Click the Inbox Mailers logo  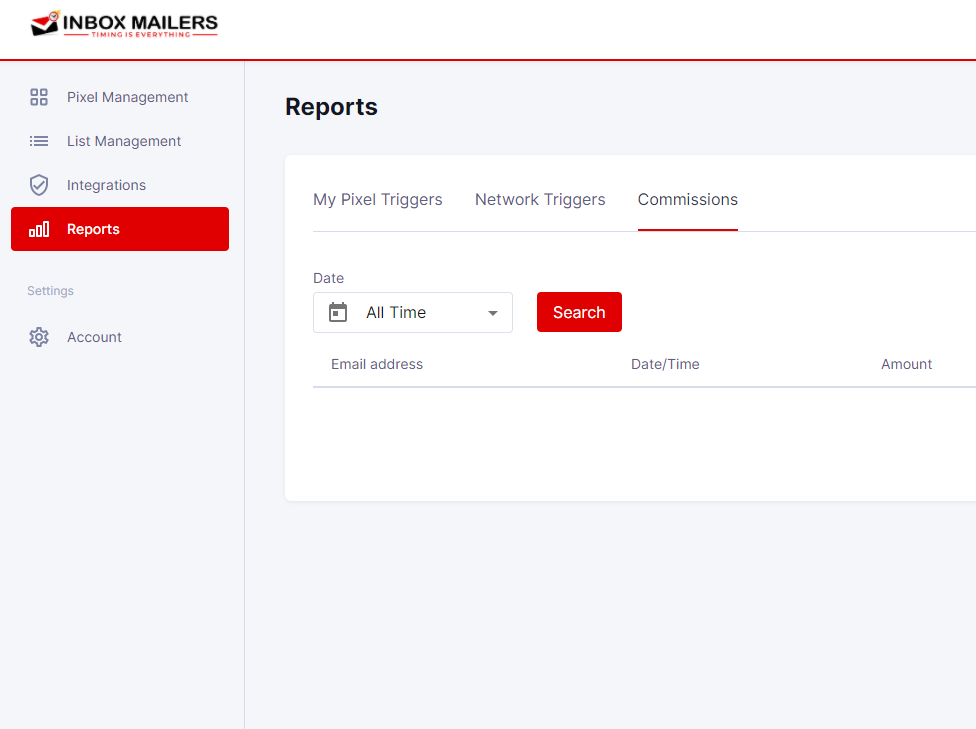click(x=124, y=25)
